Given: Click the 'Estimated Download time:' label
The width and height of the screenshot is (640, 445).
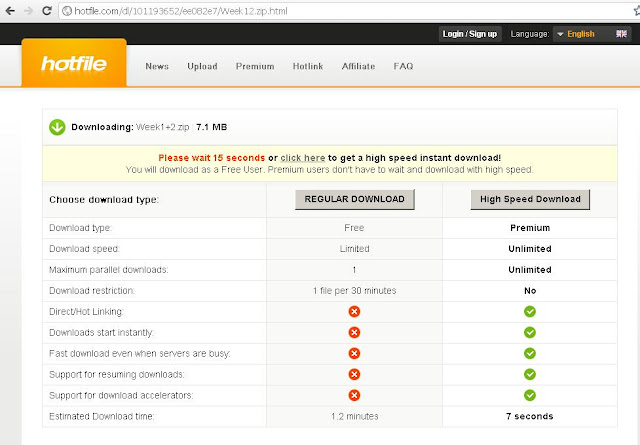Looking at the screenshot, I should 102,416.
